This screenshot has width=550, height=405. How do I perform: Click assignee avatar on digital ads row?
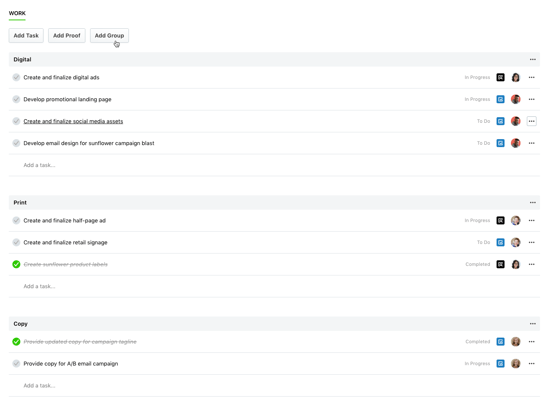click(x=516, y=77)
